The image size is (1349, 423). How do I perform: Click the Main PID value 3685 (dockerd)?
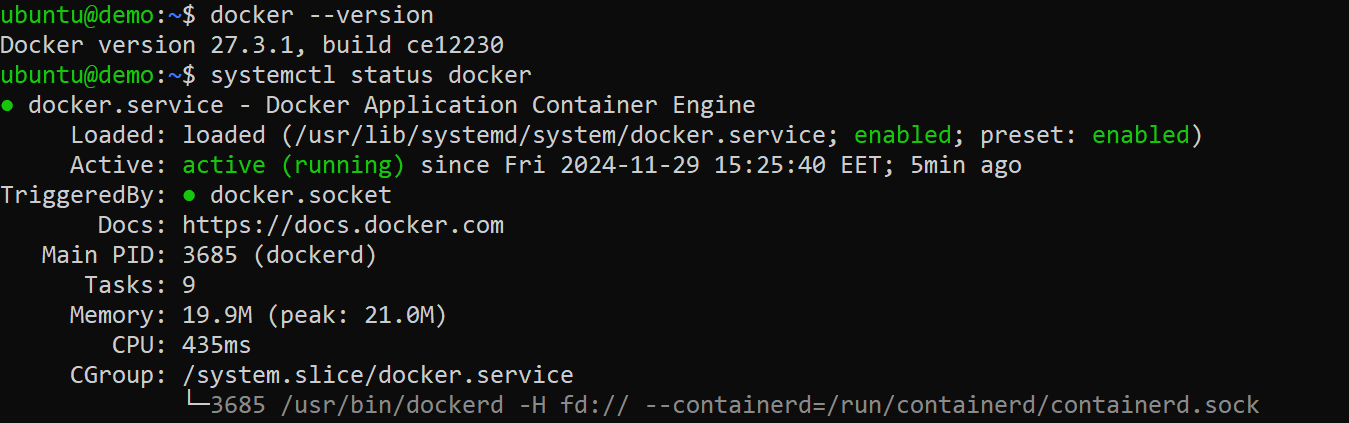(x=279, y=255)
